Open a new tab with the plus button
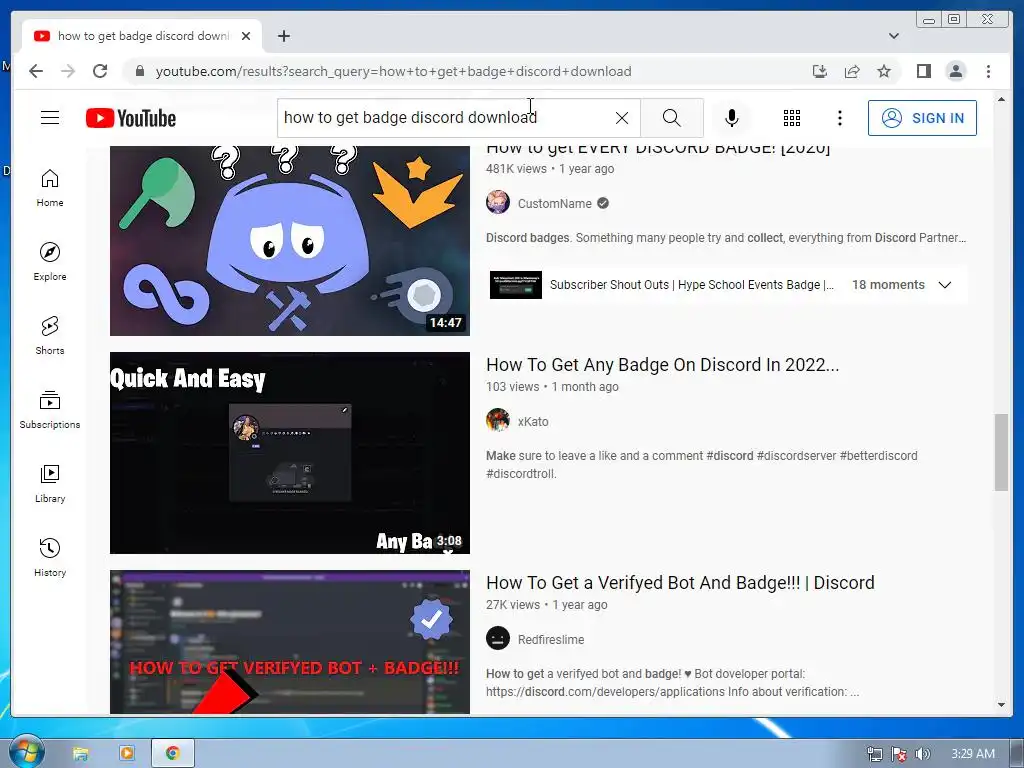This screenshot has width=1024, height=768. [x=283, y=36]
